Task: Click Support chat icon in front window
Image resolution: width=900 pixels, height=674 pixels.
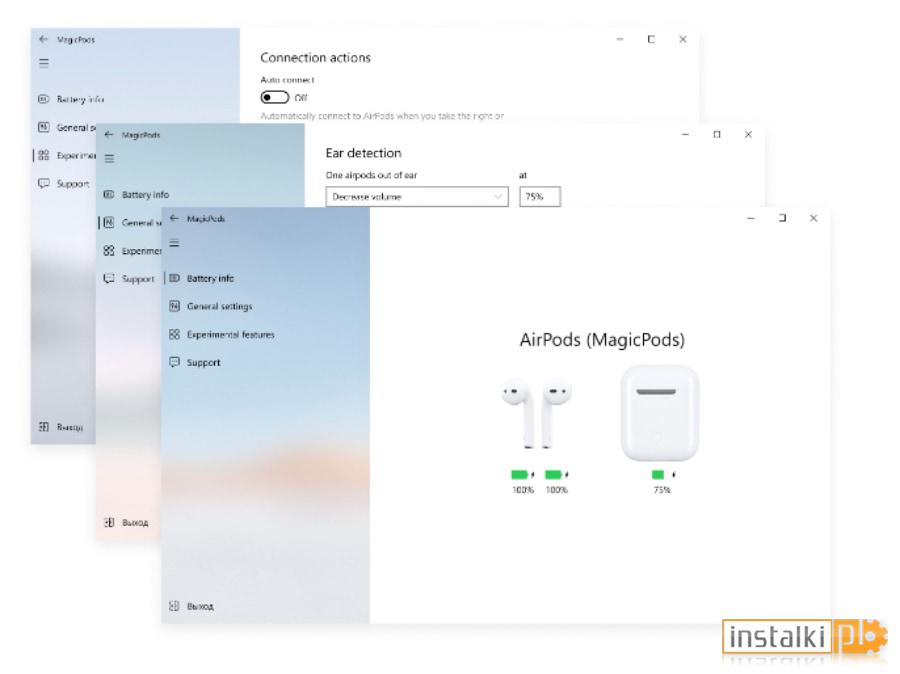Action: 174,362
